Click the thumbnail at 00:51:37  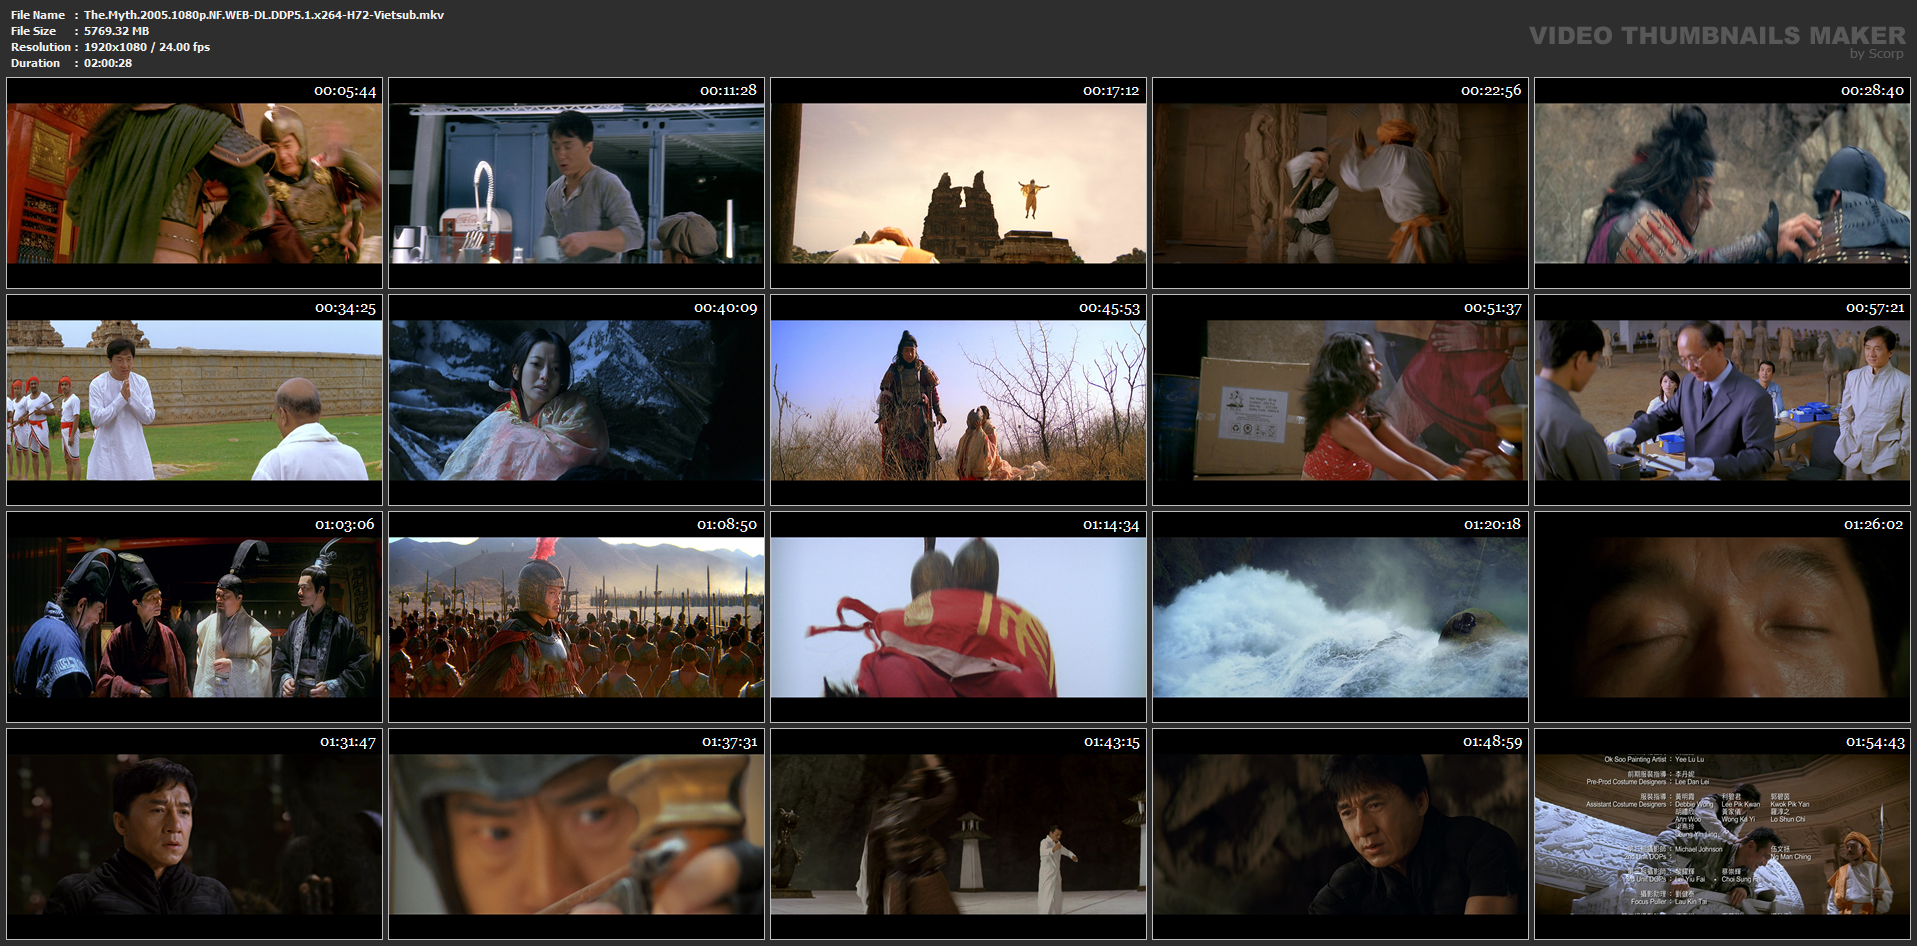pos(1341,400)
